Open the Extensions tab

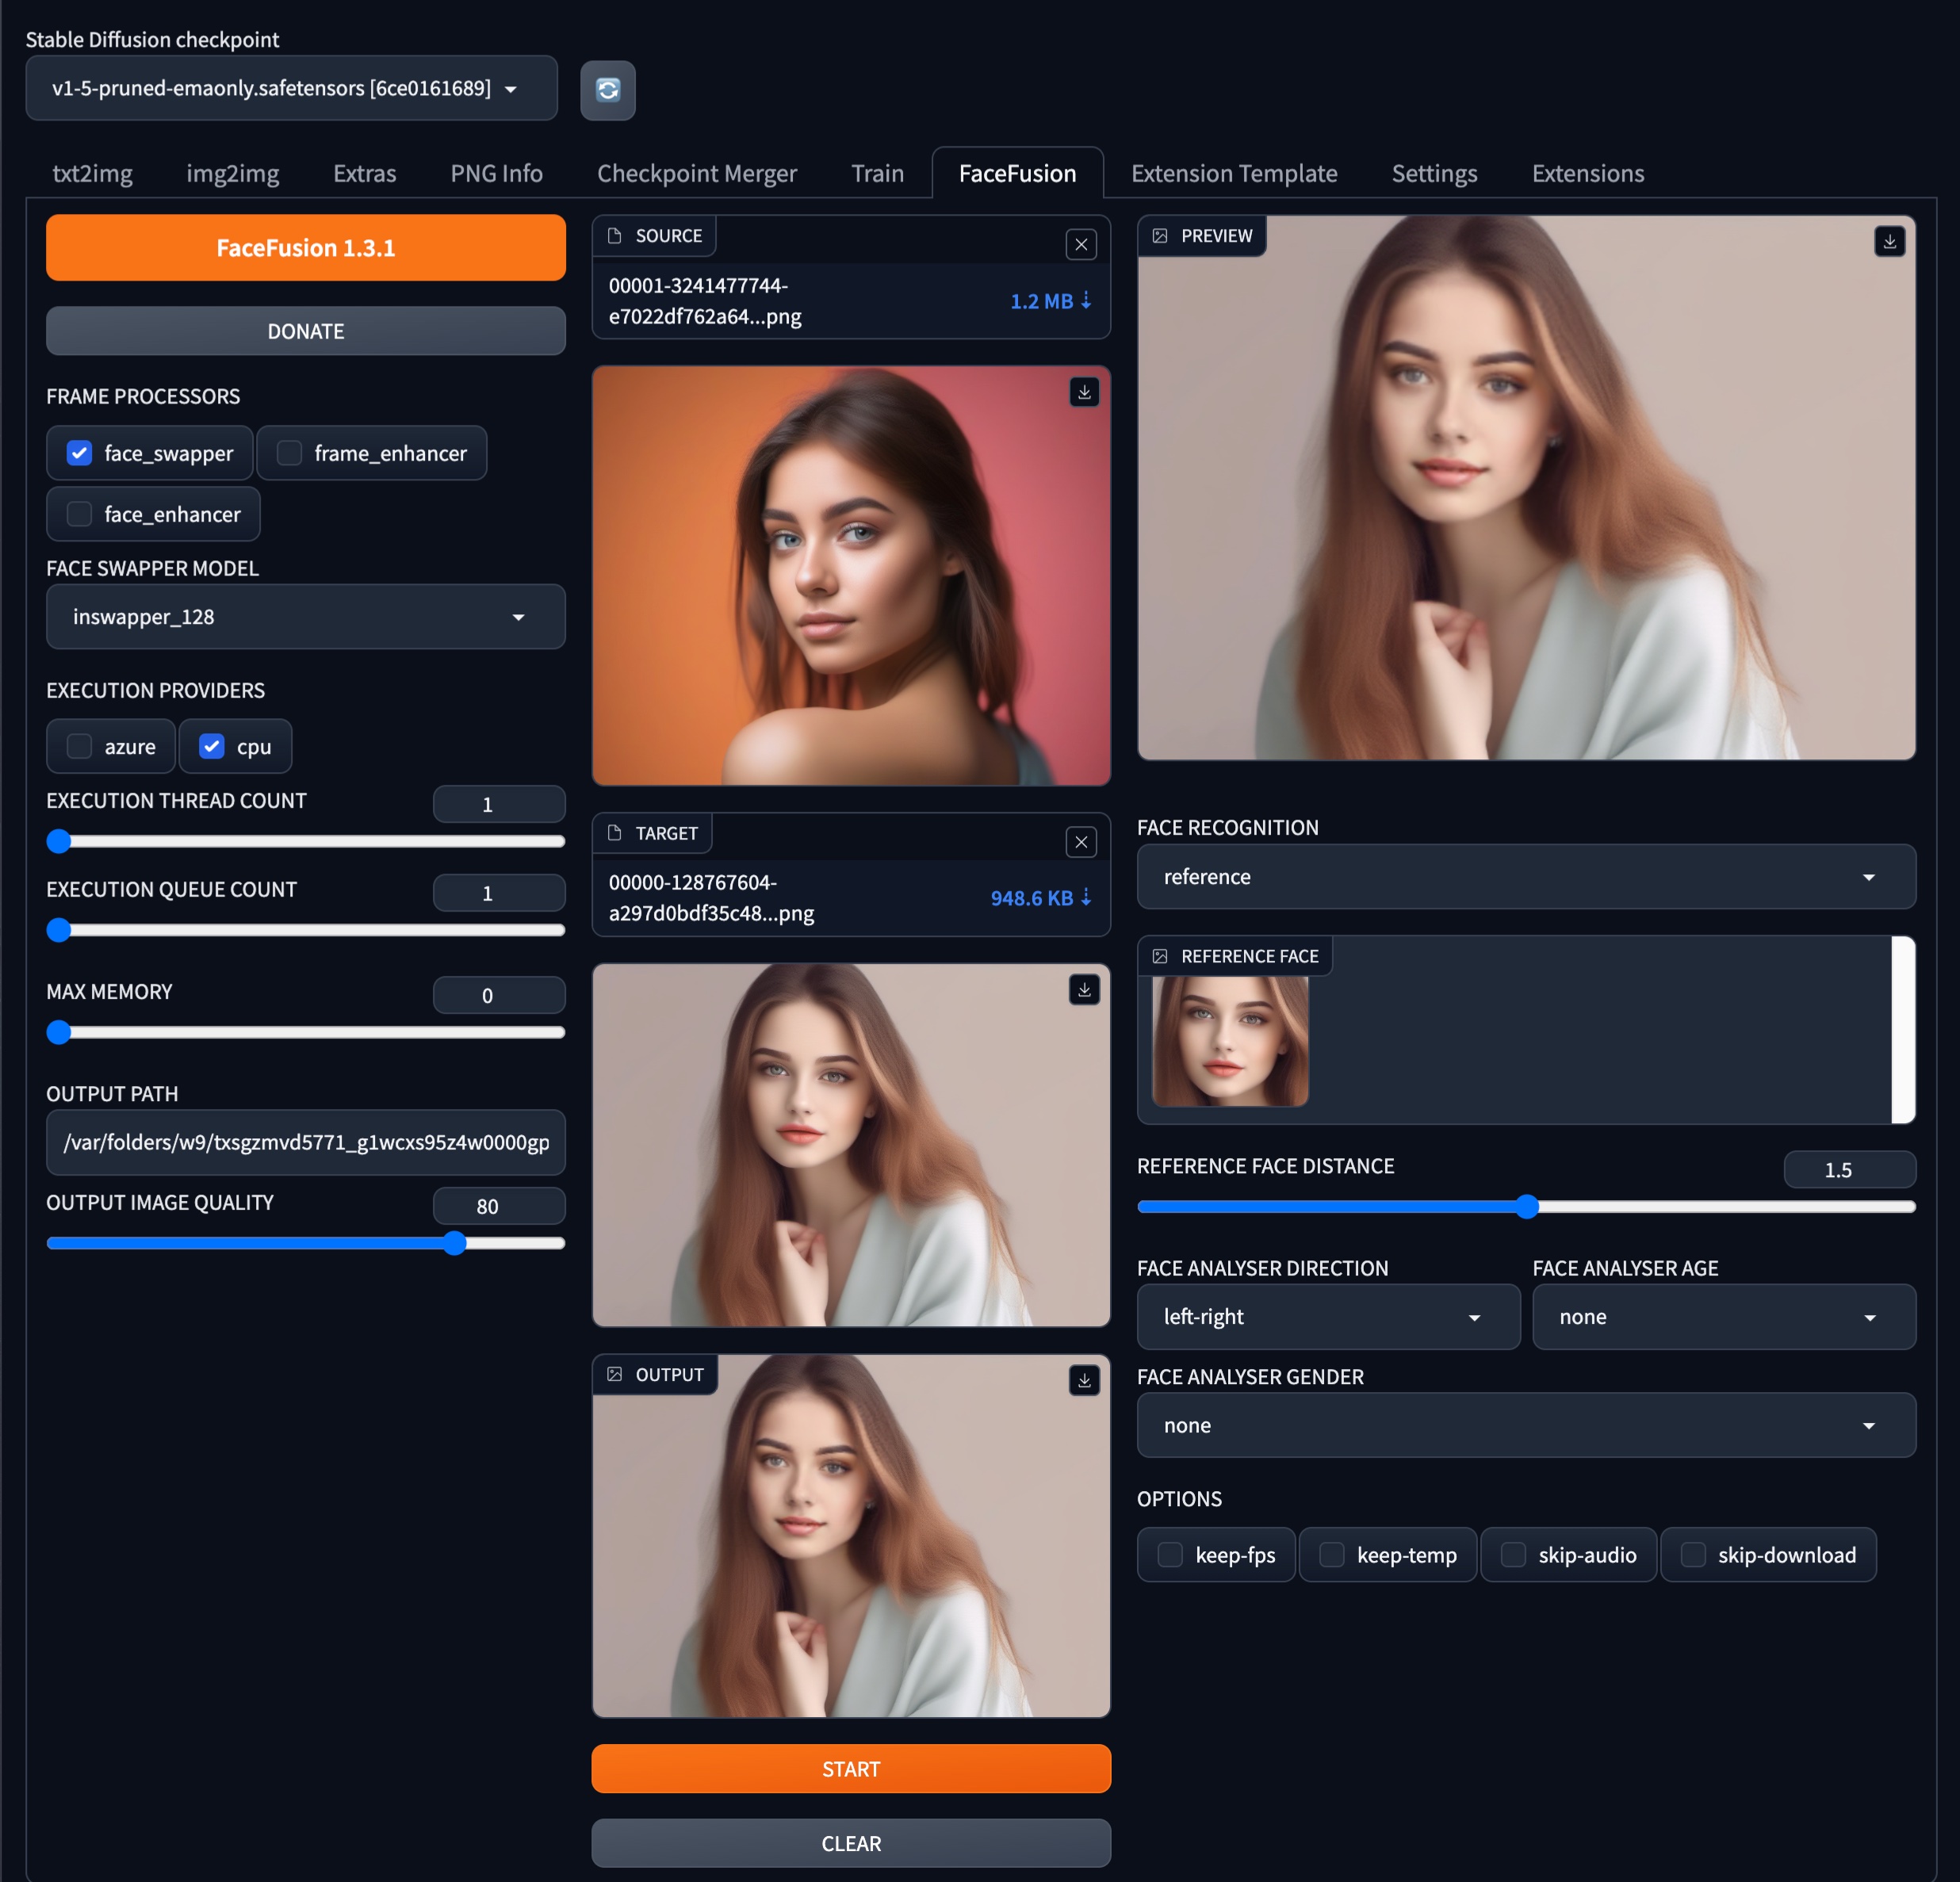coord(1587,174)
